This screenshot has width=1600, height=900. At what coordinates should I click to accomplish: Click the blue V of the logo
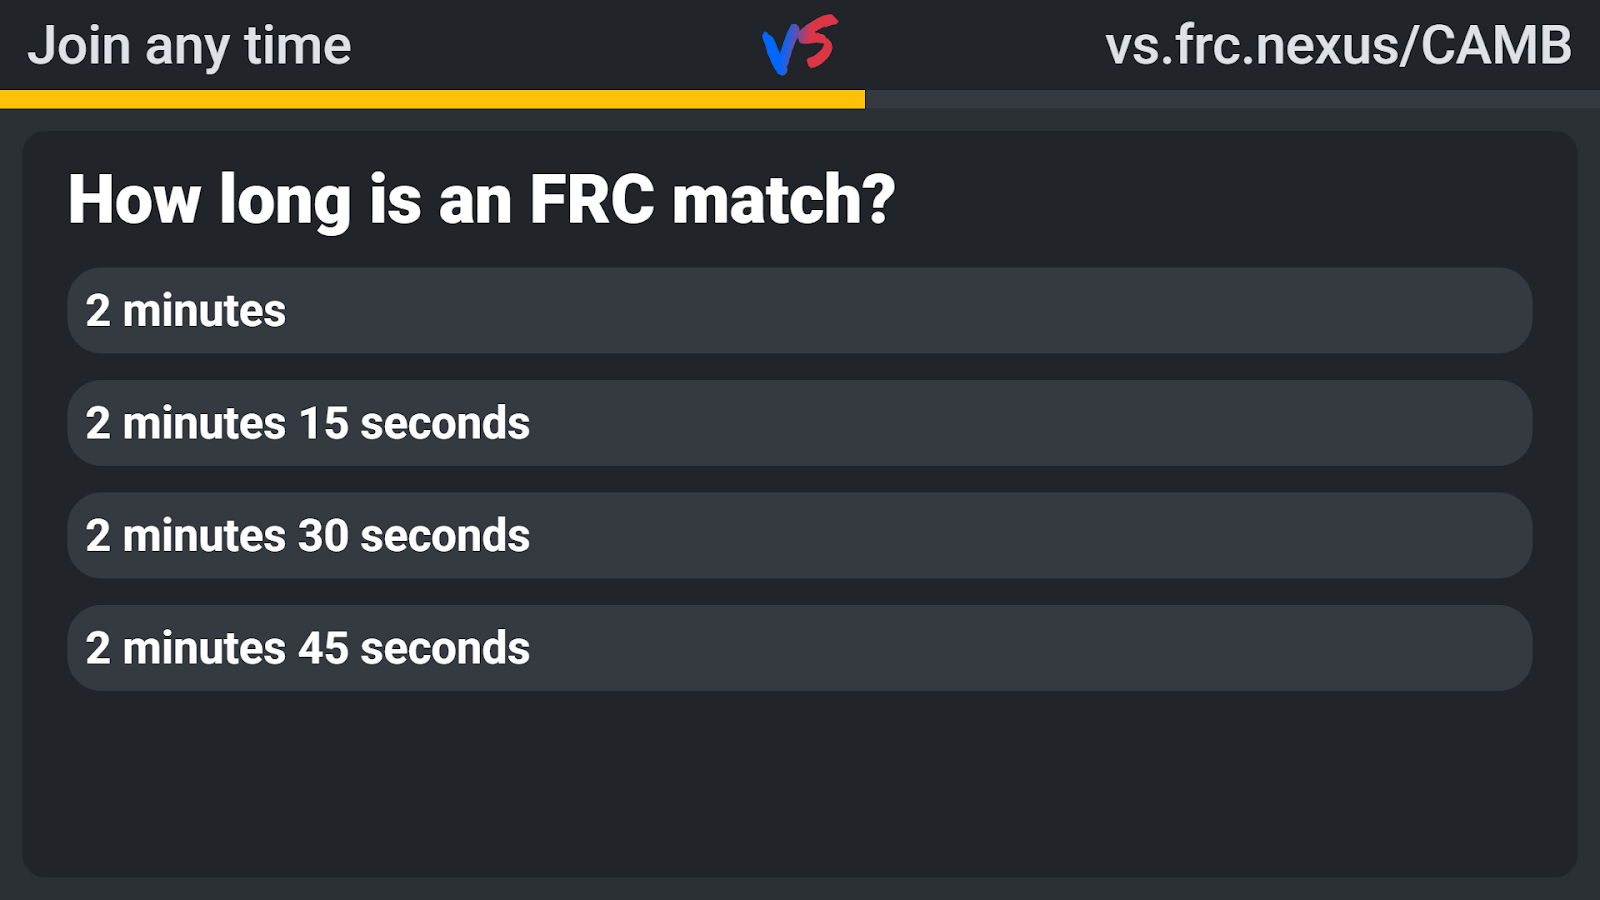pos(780,52)
